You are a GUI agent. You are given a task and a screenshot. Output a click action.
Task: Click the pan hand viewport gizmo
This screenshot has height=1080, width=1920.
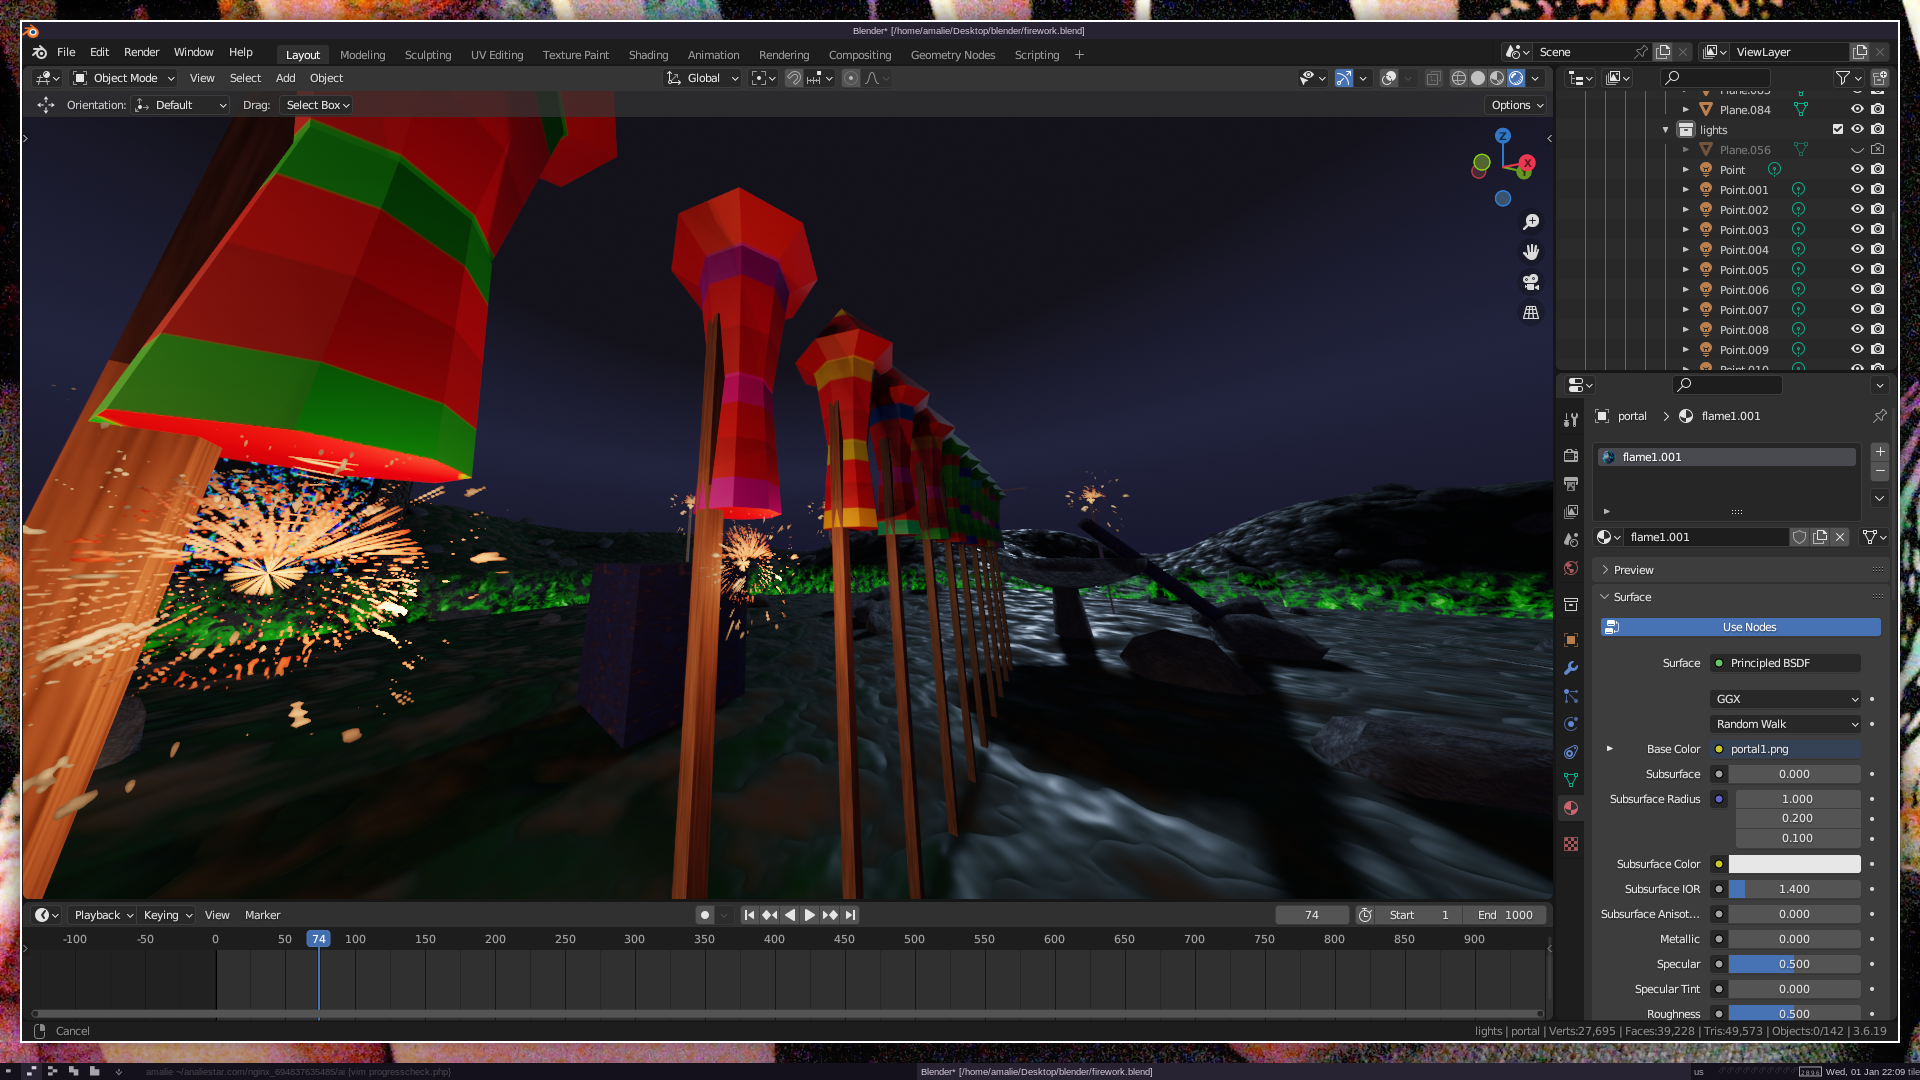(1530, 252)
